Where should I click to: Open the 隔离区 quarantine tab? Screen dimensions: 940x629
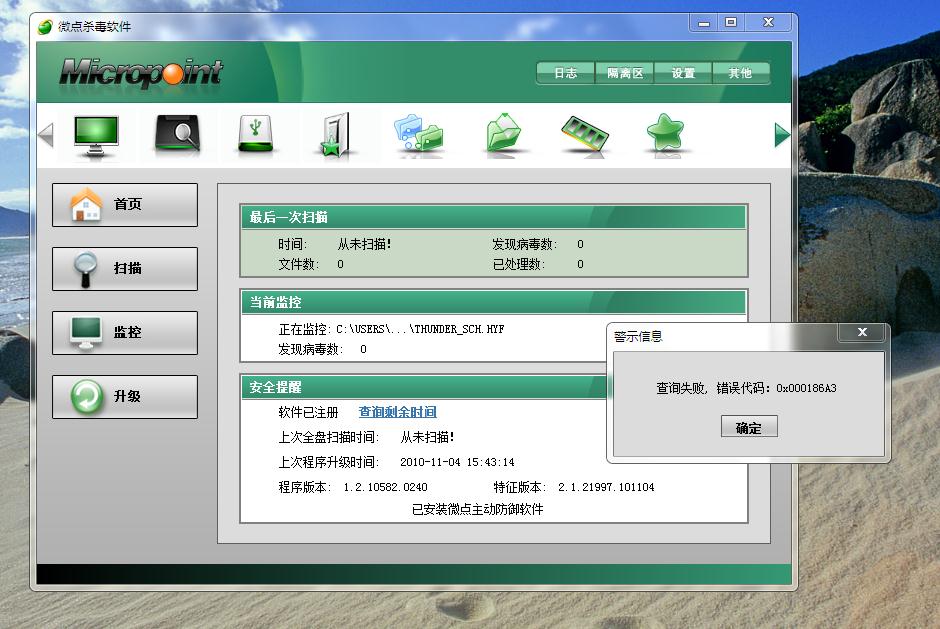pyautogui.click(x=625, y=73)
